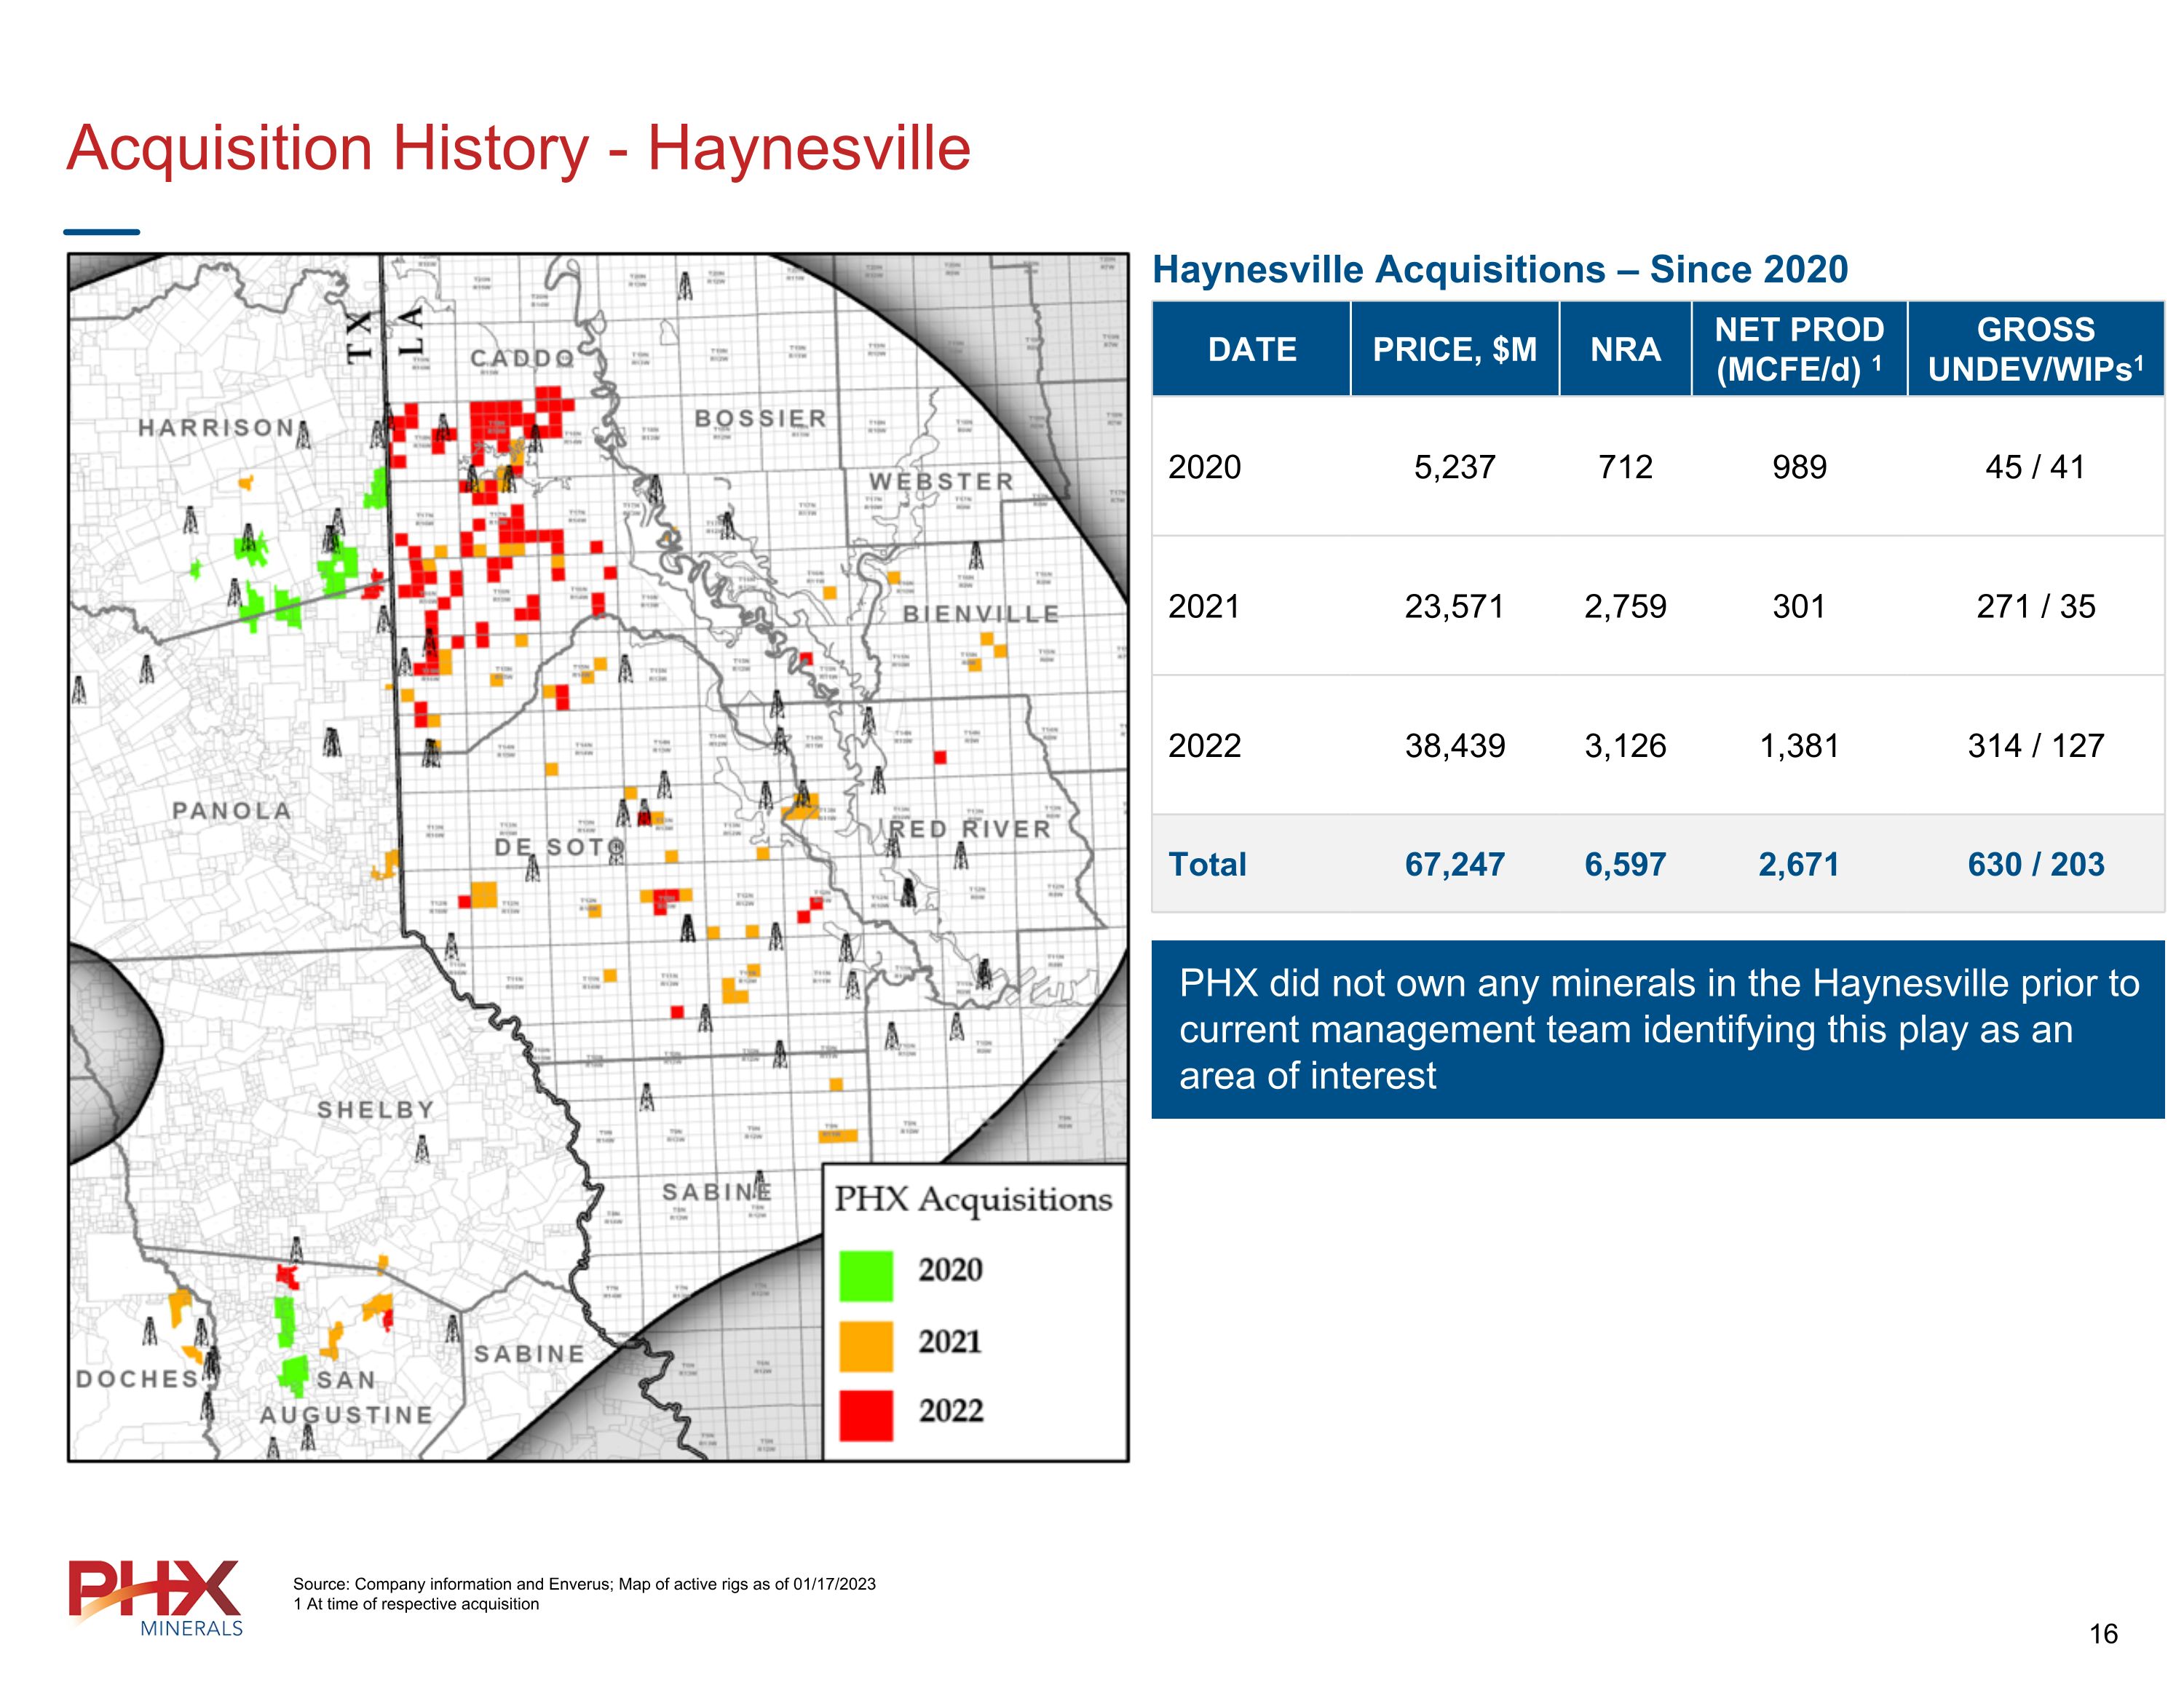
Task: Click the DE SOTO parish label on the map
Action: click(x=559, y=847)
